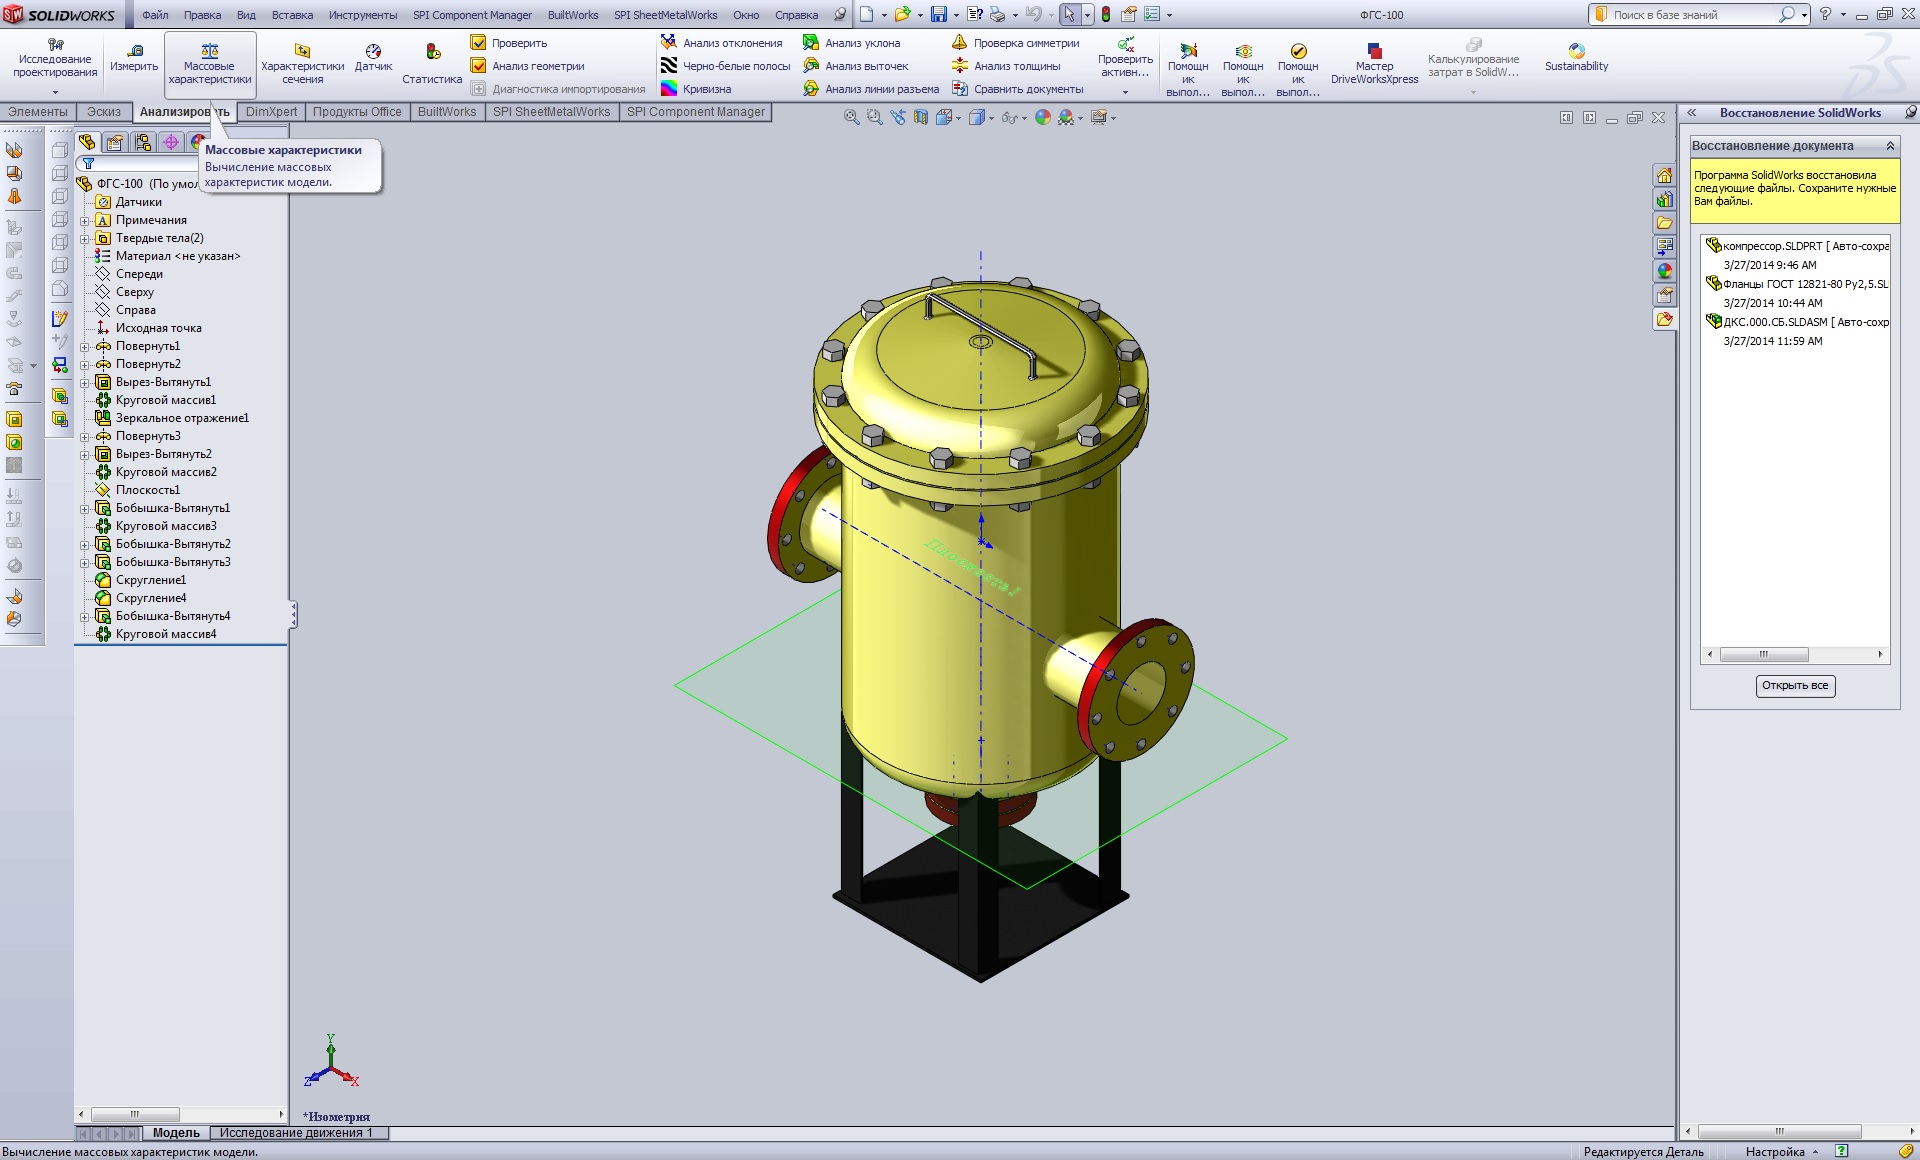Viewport: 1920px width, 1160px height.
Task: Switch to the Элементы tab
Action: coord(38,112)
